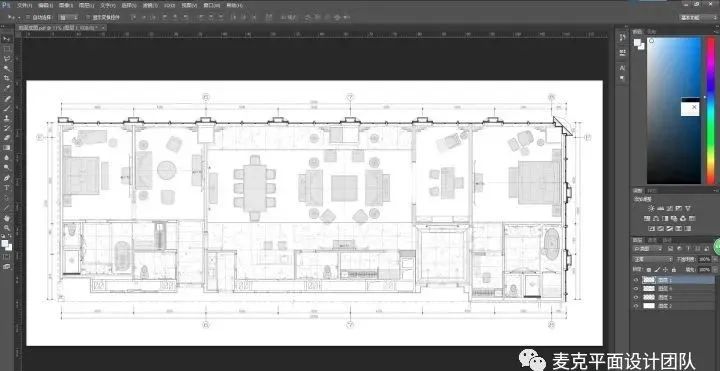Screen dimensions: 720x371
Task: Click the rainbow hue slider strip
Action: coord(710,110)
